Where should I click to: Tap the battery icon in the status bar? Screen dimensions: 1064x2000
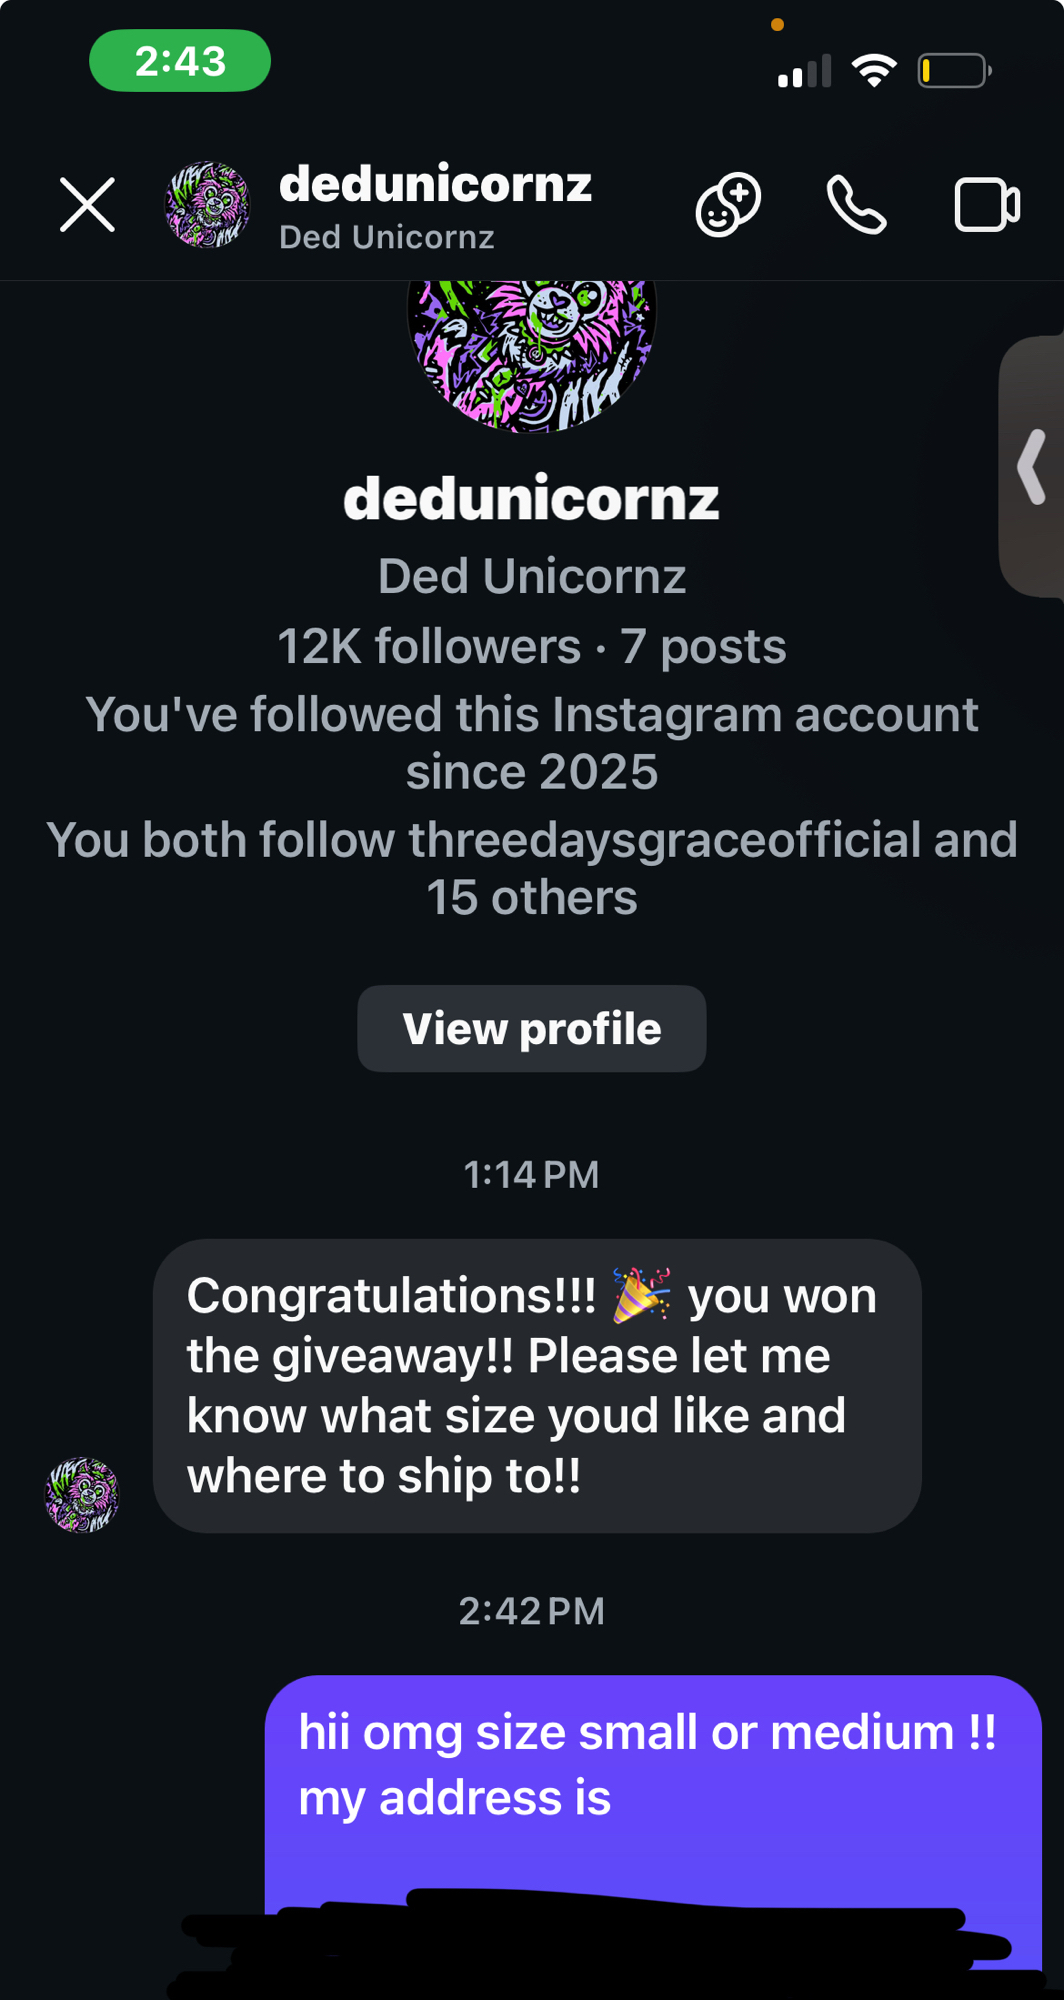coord(954,71)
